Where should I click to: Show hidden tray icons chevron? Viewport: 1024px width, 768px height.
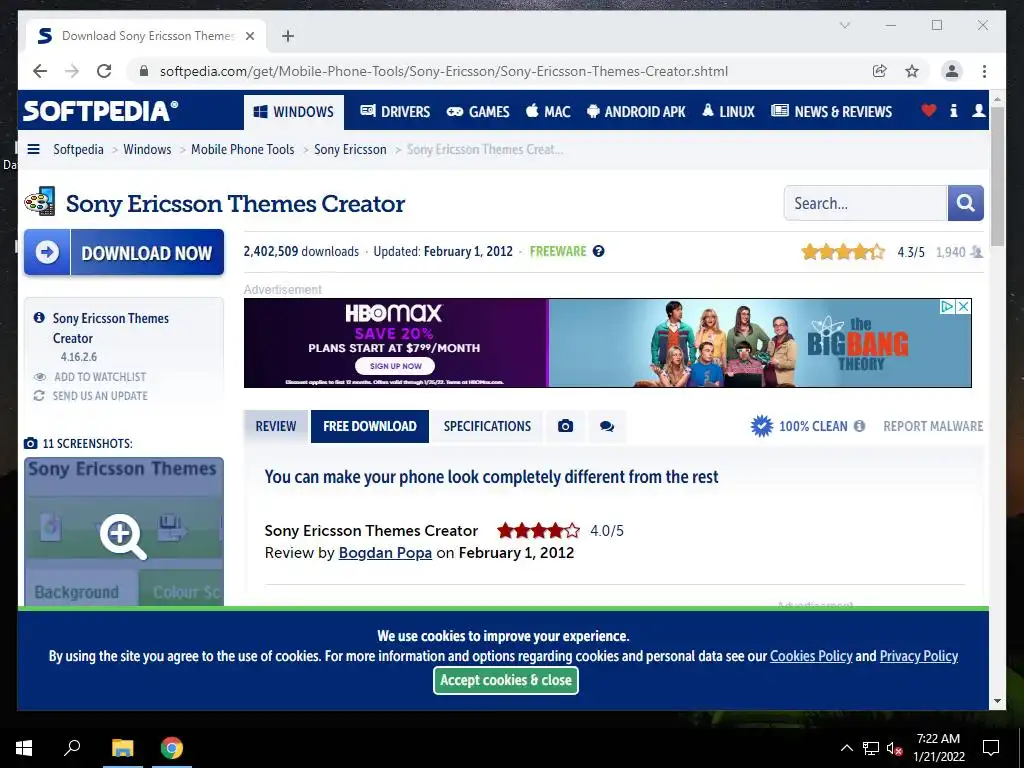(846, 748)
